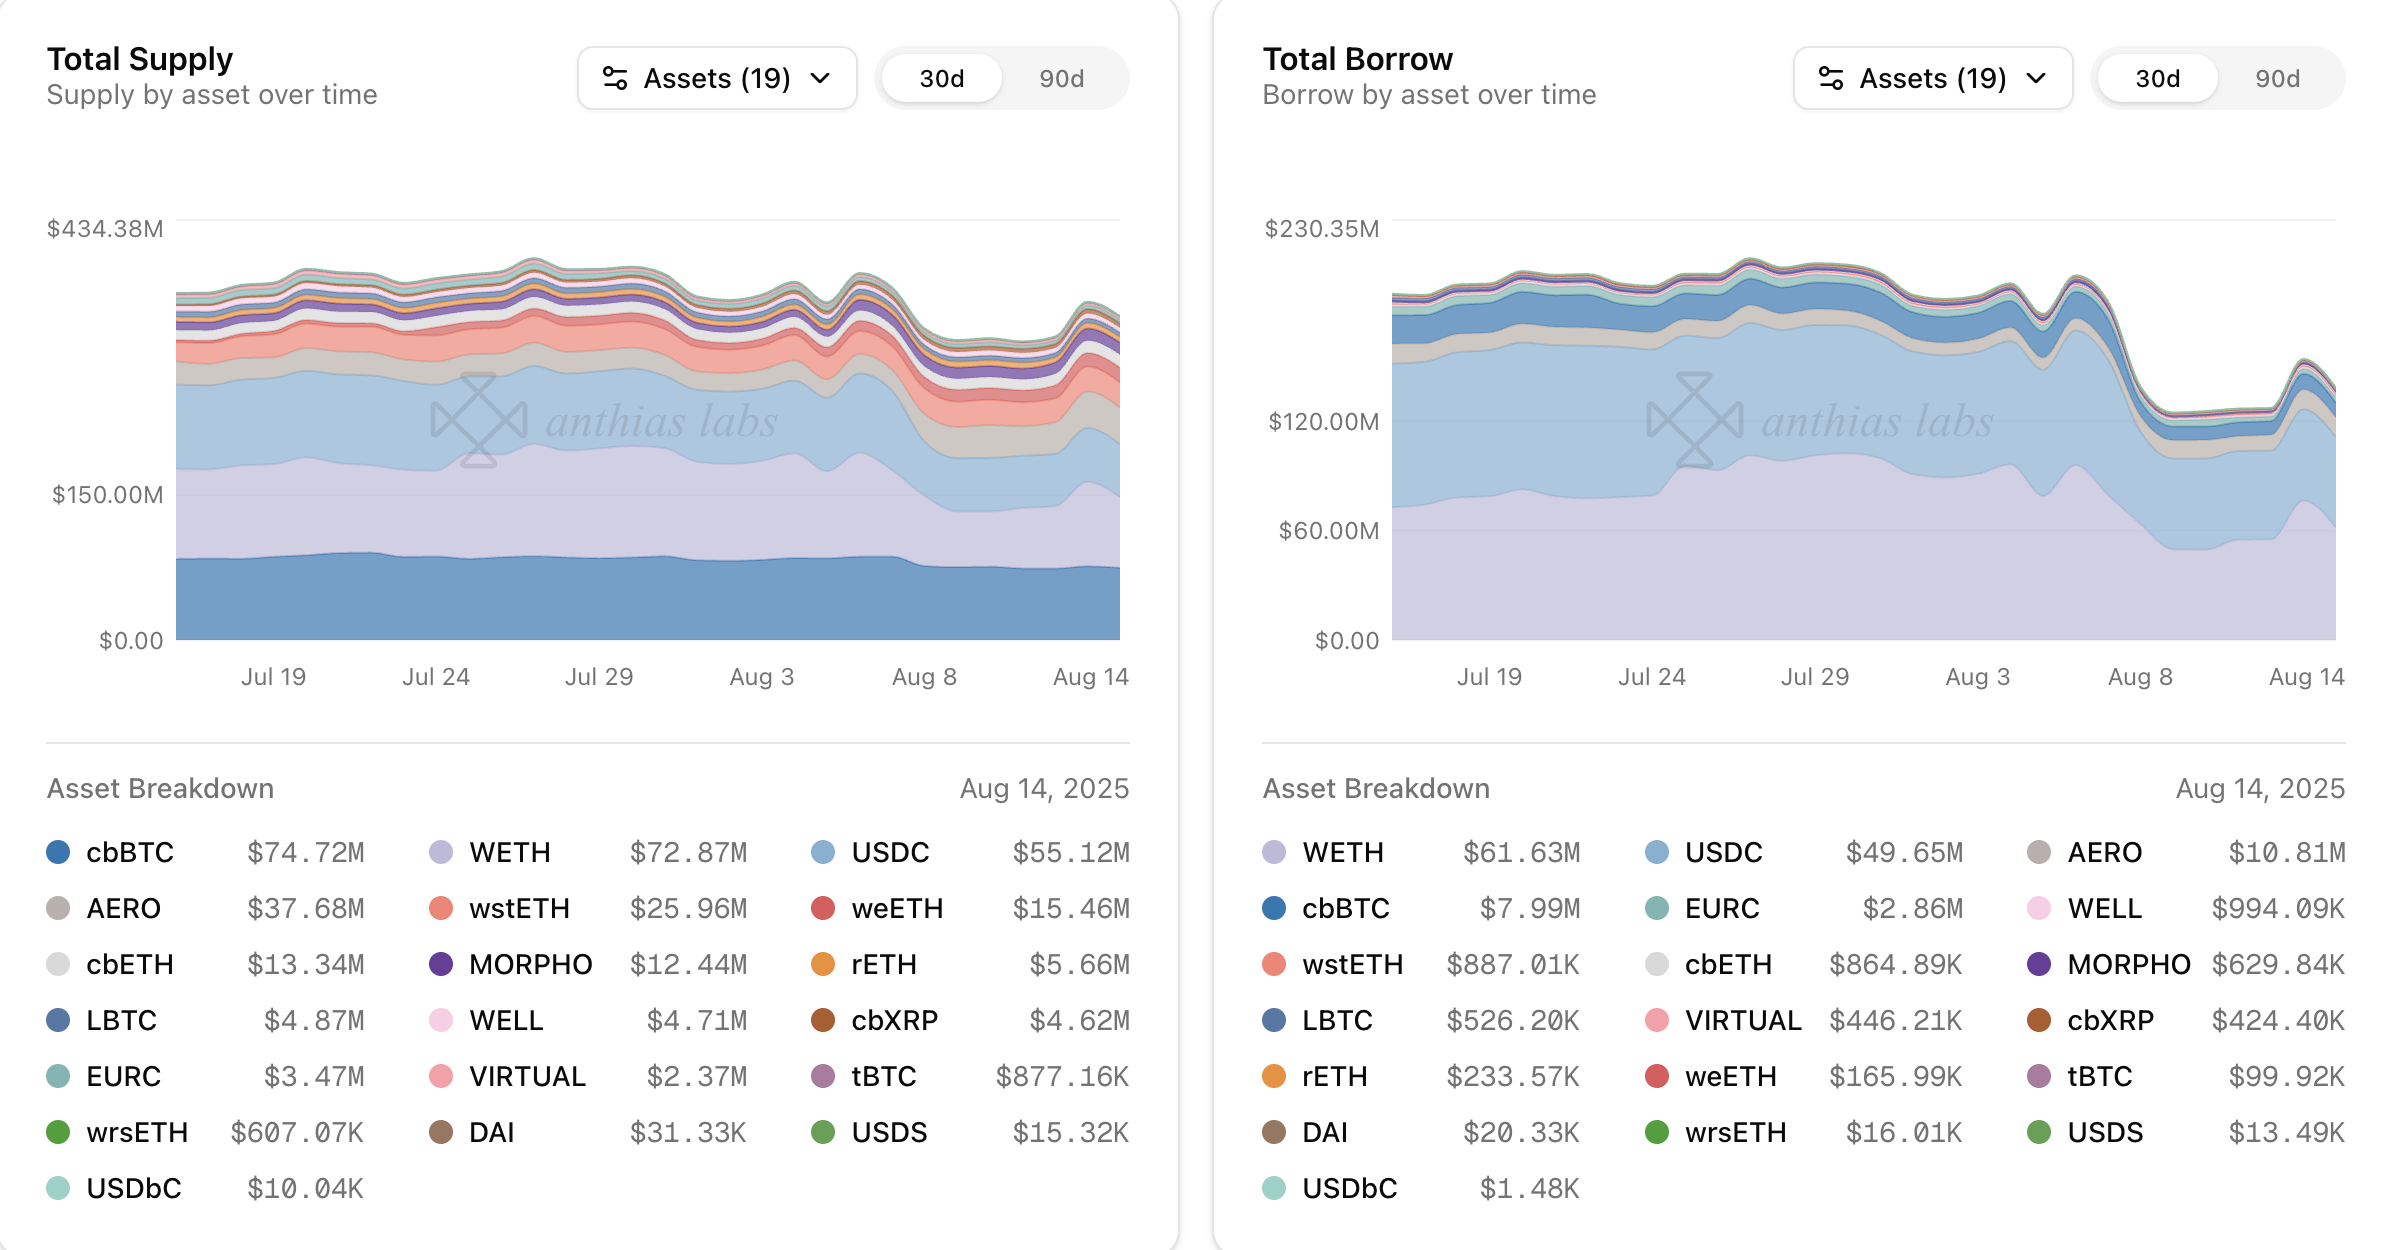Click the WETH entry in borrow breakdown

tap(1342, 852)
